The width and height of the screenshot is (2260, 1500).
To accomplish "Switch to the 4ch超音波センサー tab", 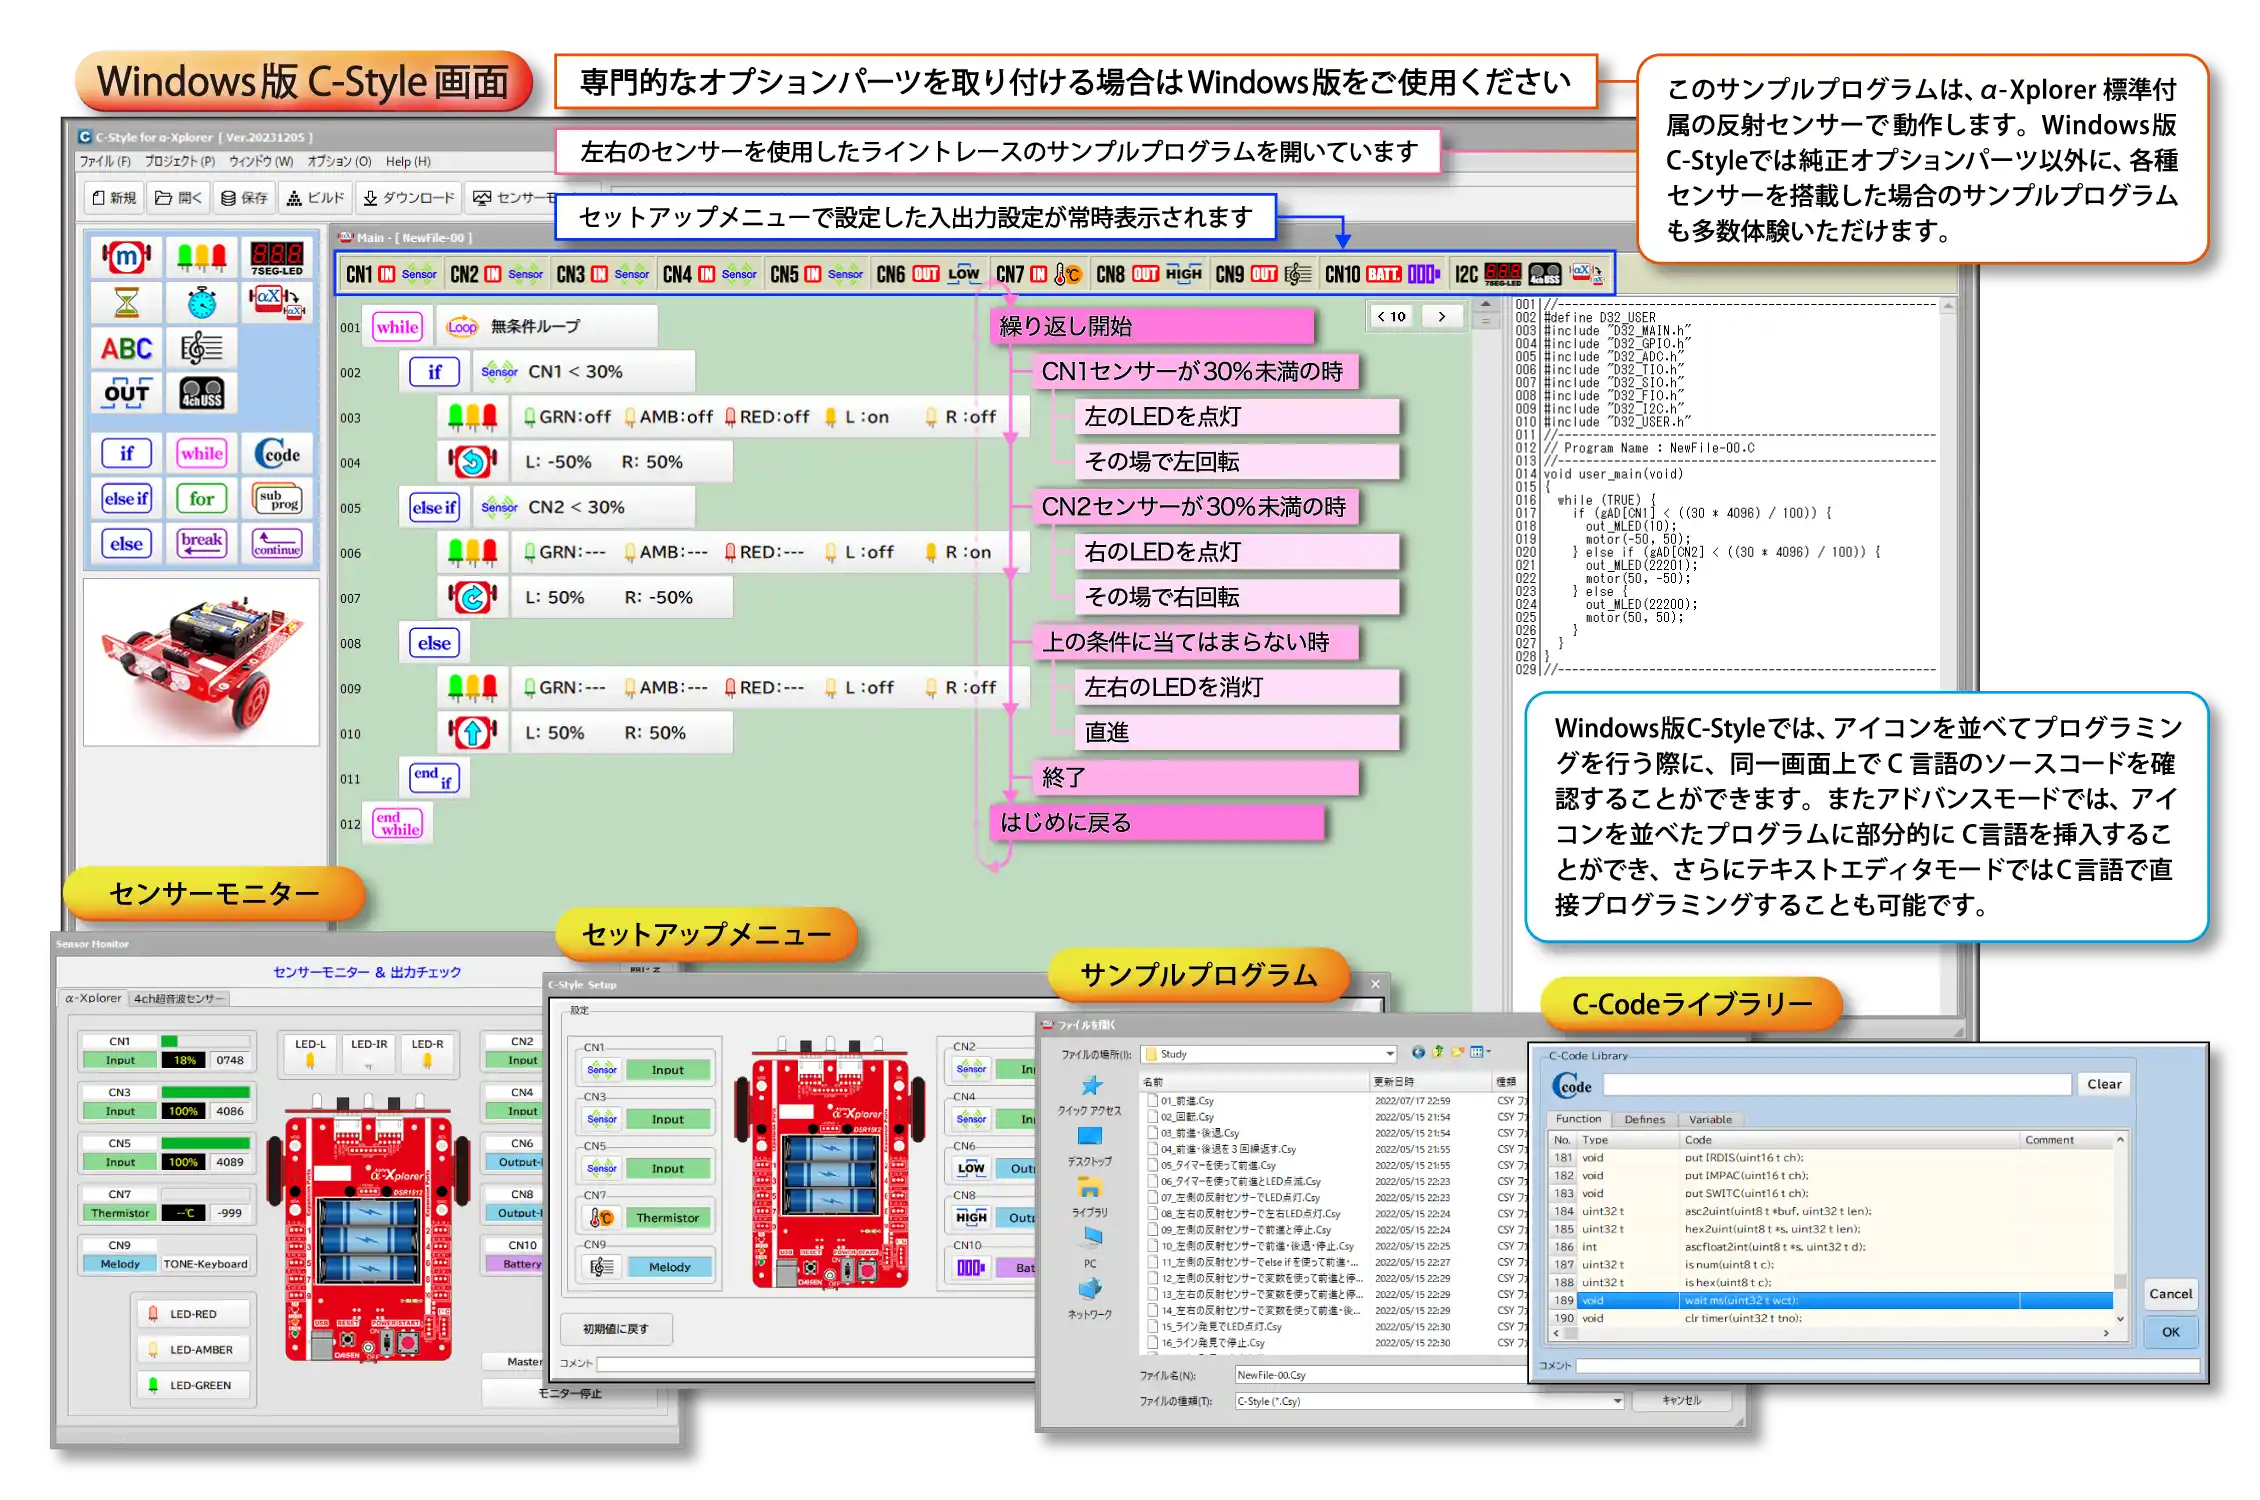I will click(179, 998).
